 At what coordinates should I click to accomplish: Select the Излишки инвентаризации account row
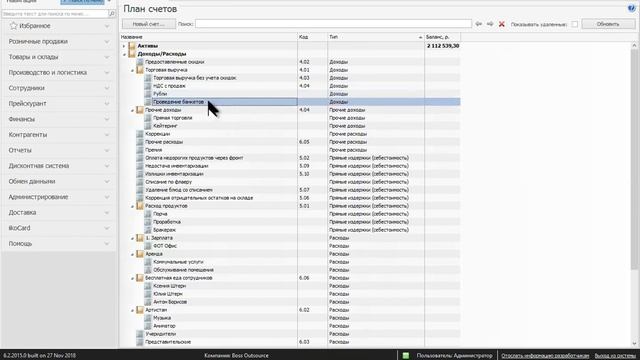(x=290, y=174)
